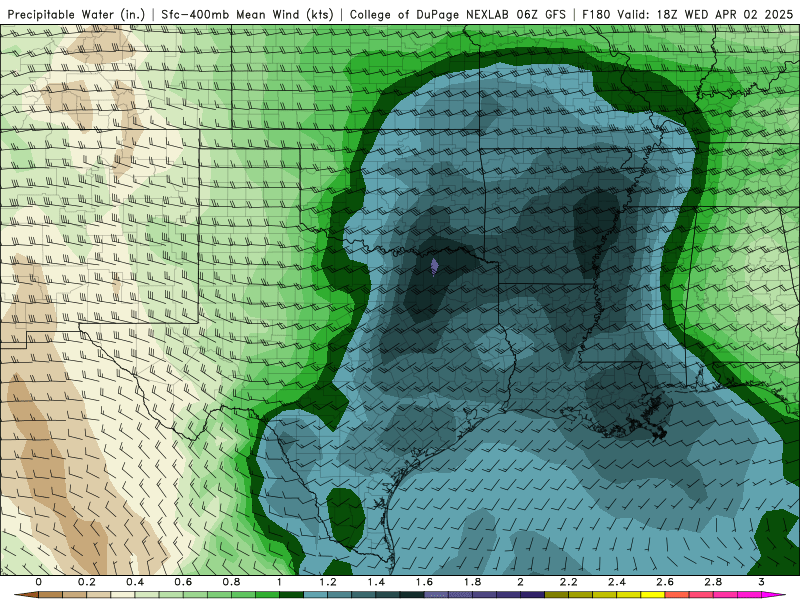
Task: Click the "06Z GFS" model run text
Action: click(x=541, y=15)
